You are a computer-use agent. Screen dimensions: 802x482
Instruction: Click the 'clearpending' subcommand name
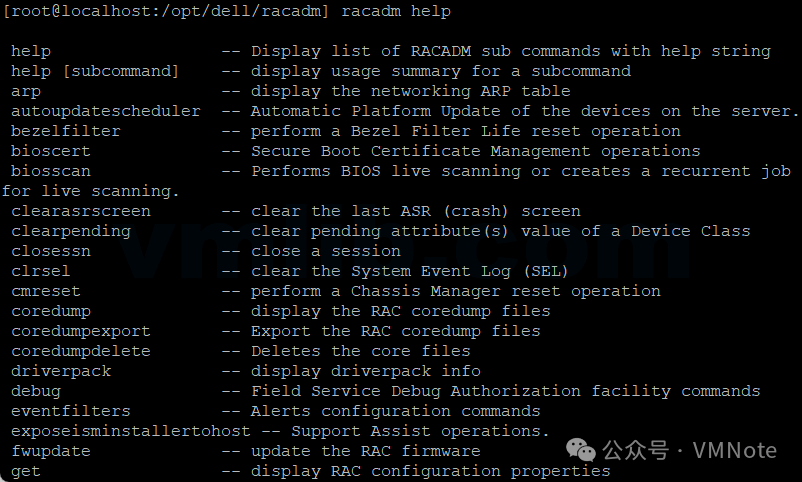70,231
